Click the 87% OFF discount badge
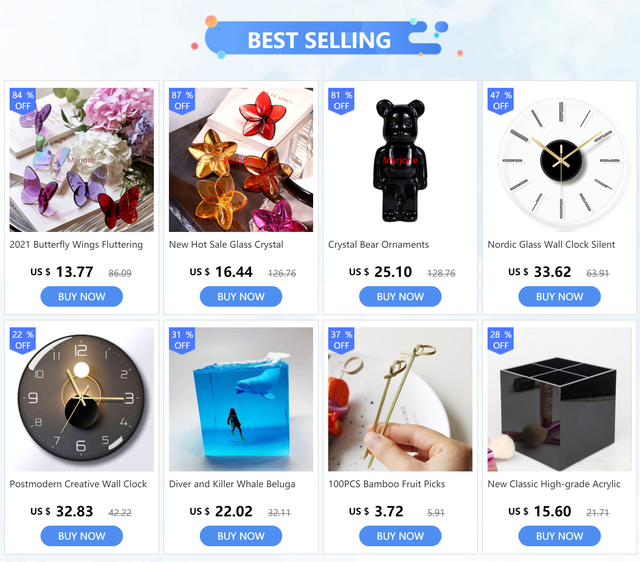This screenshot has height=562, width=640. (182, 101)
